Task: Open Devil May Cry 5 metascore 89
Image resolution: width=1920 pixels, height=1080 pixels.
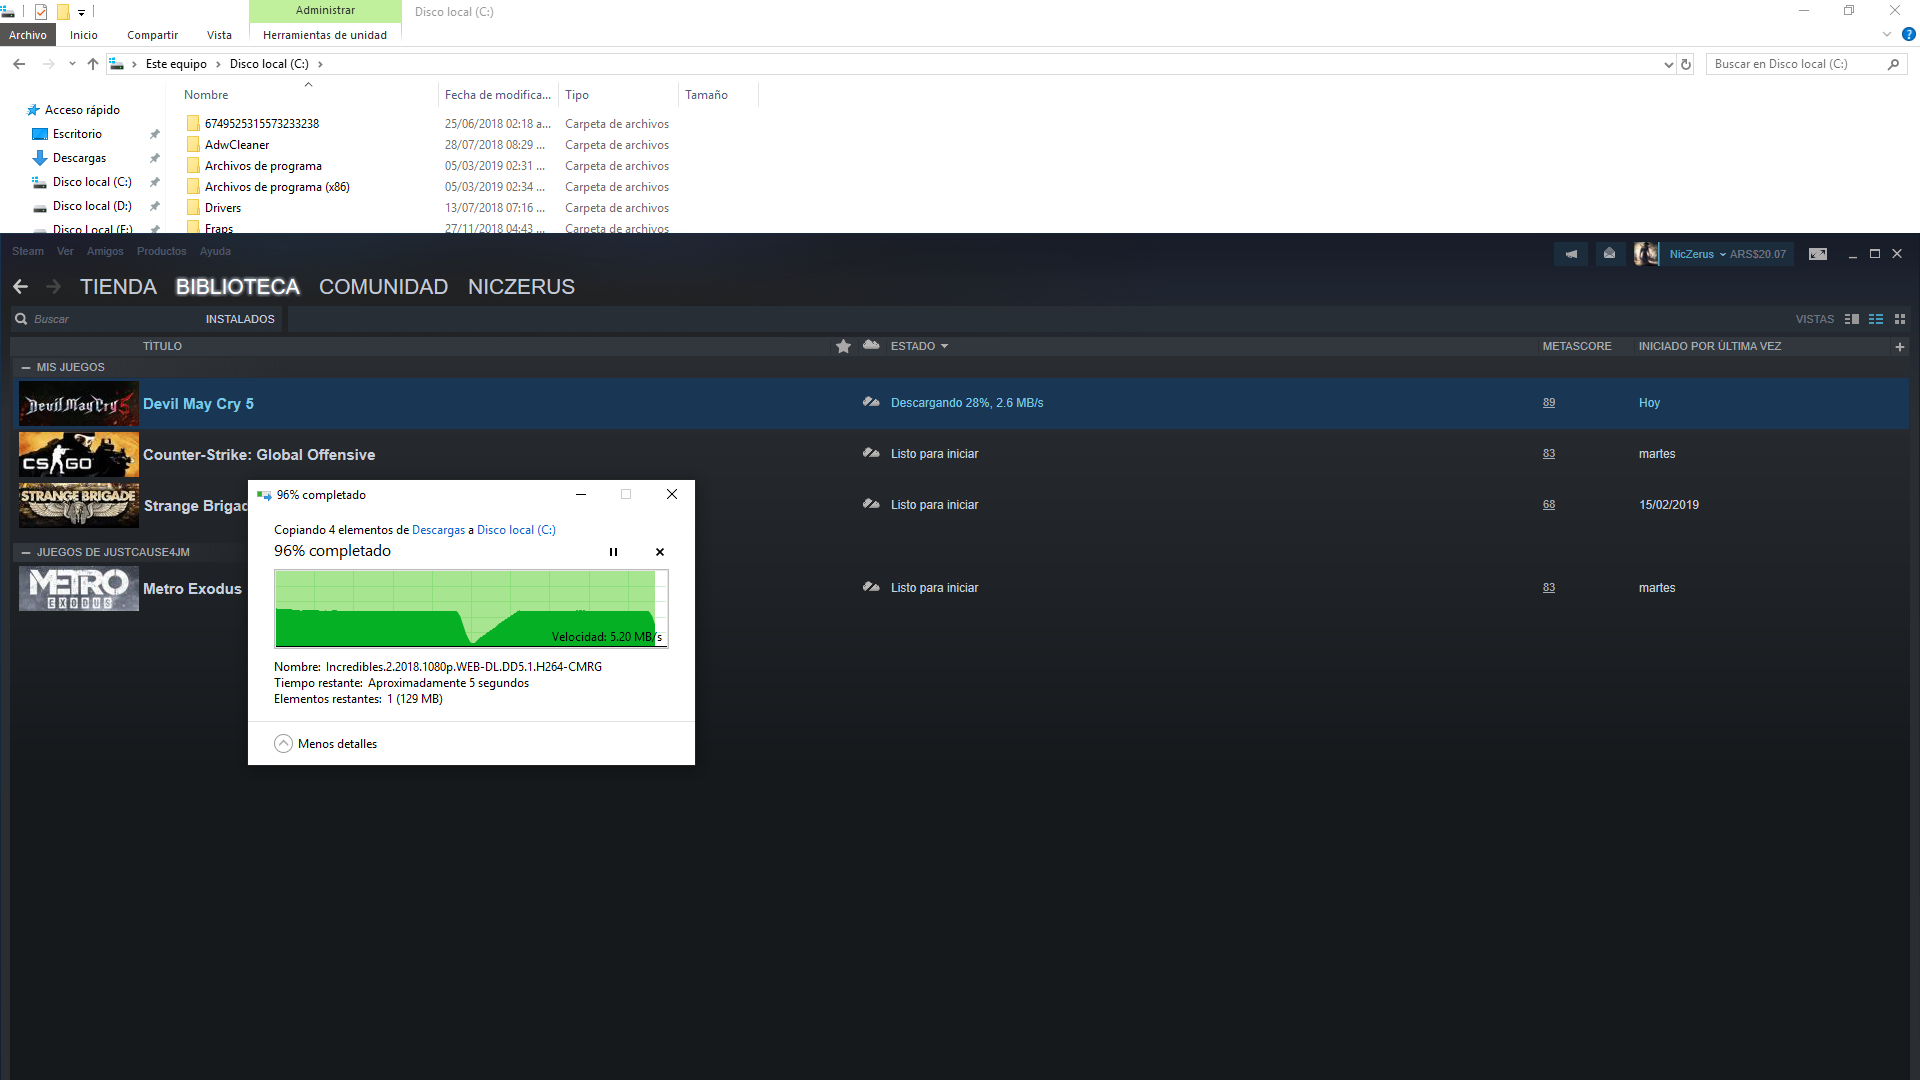Action: click(1548, 403)
